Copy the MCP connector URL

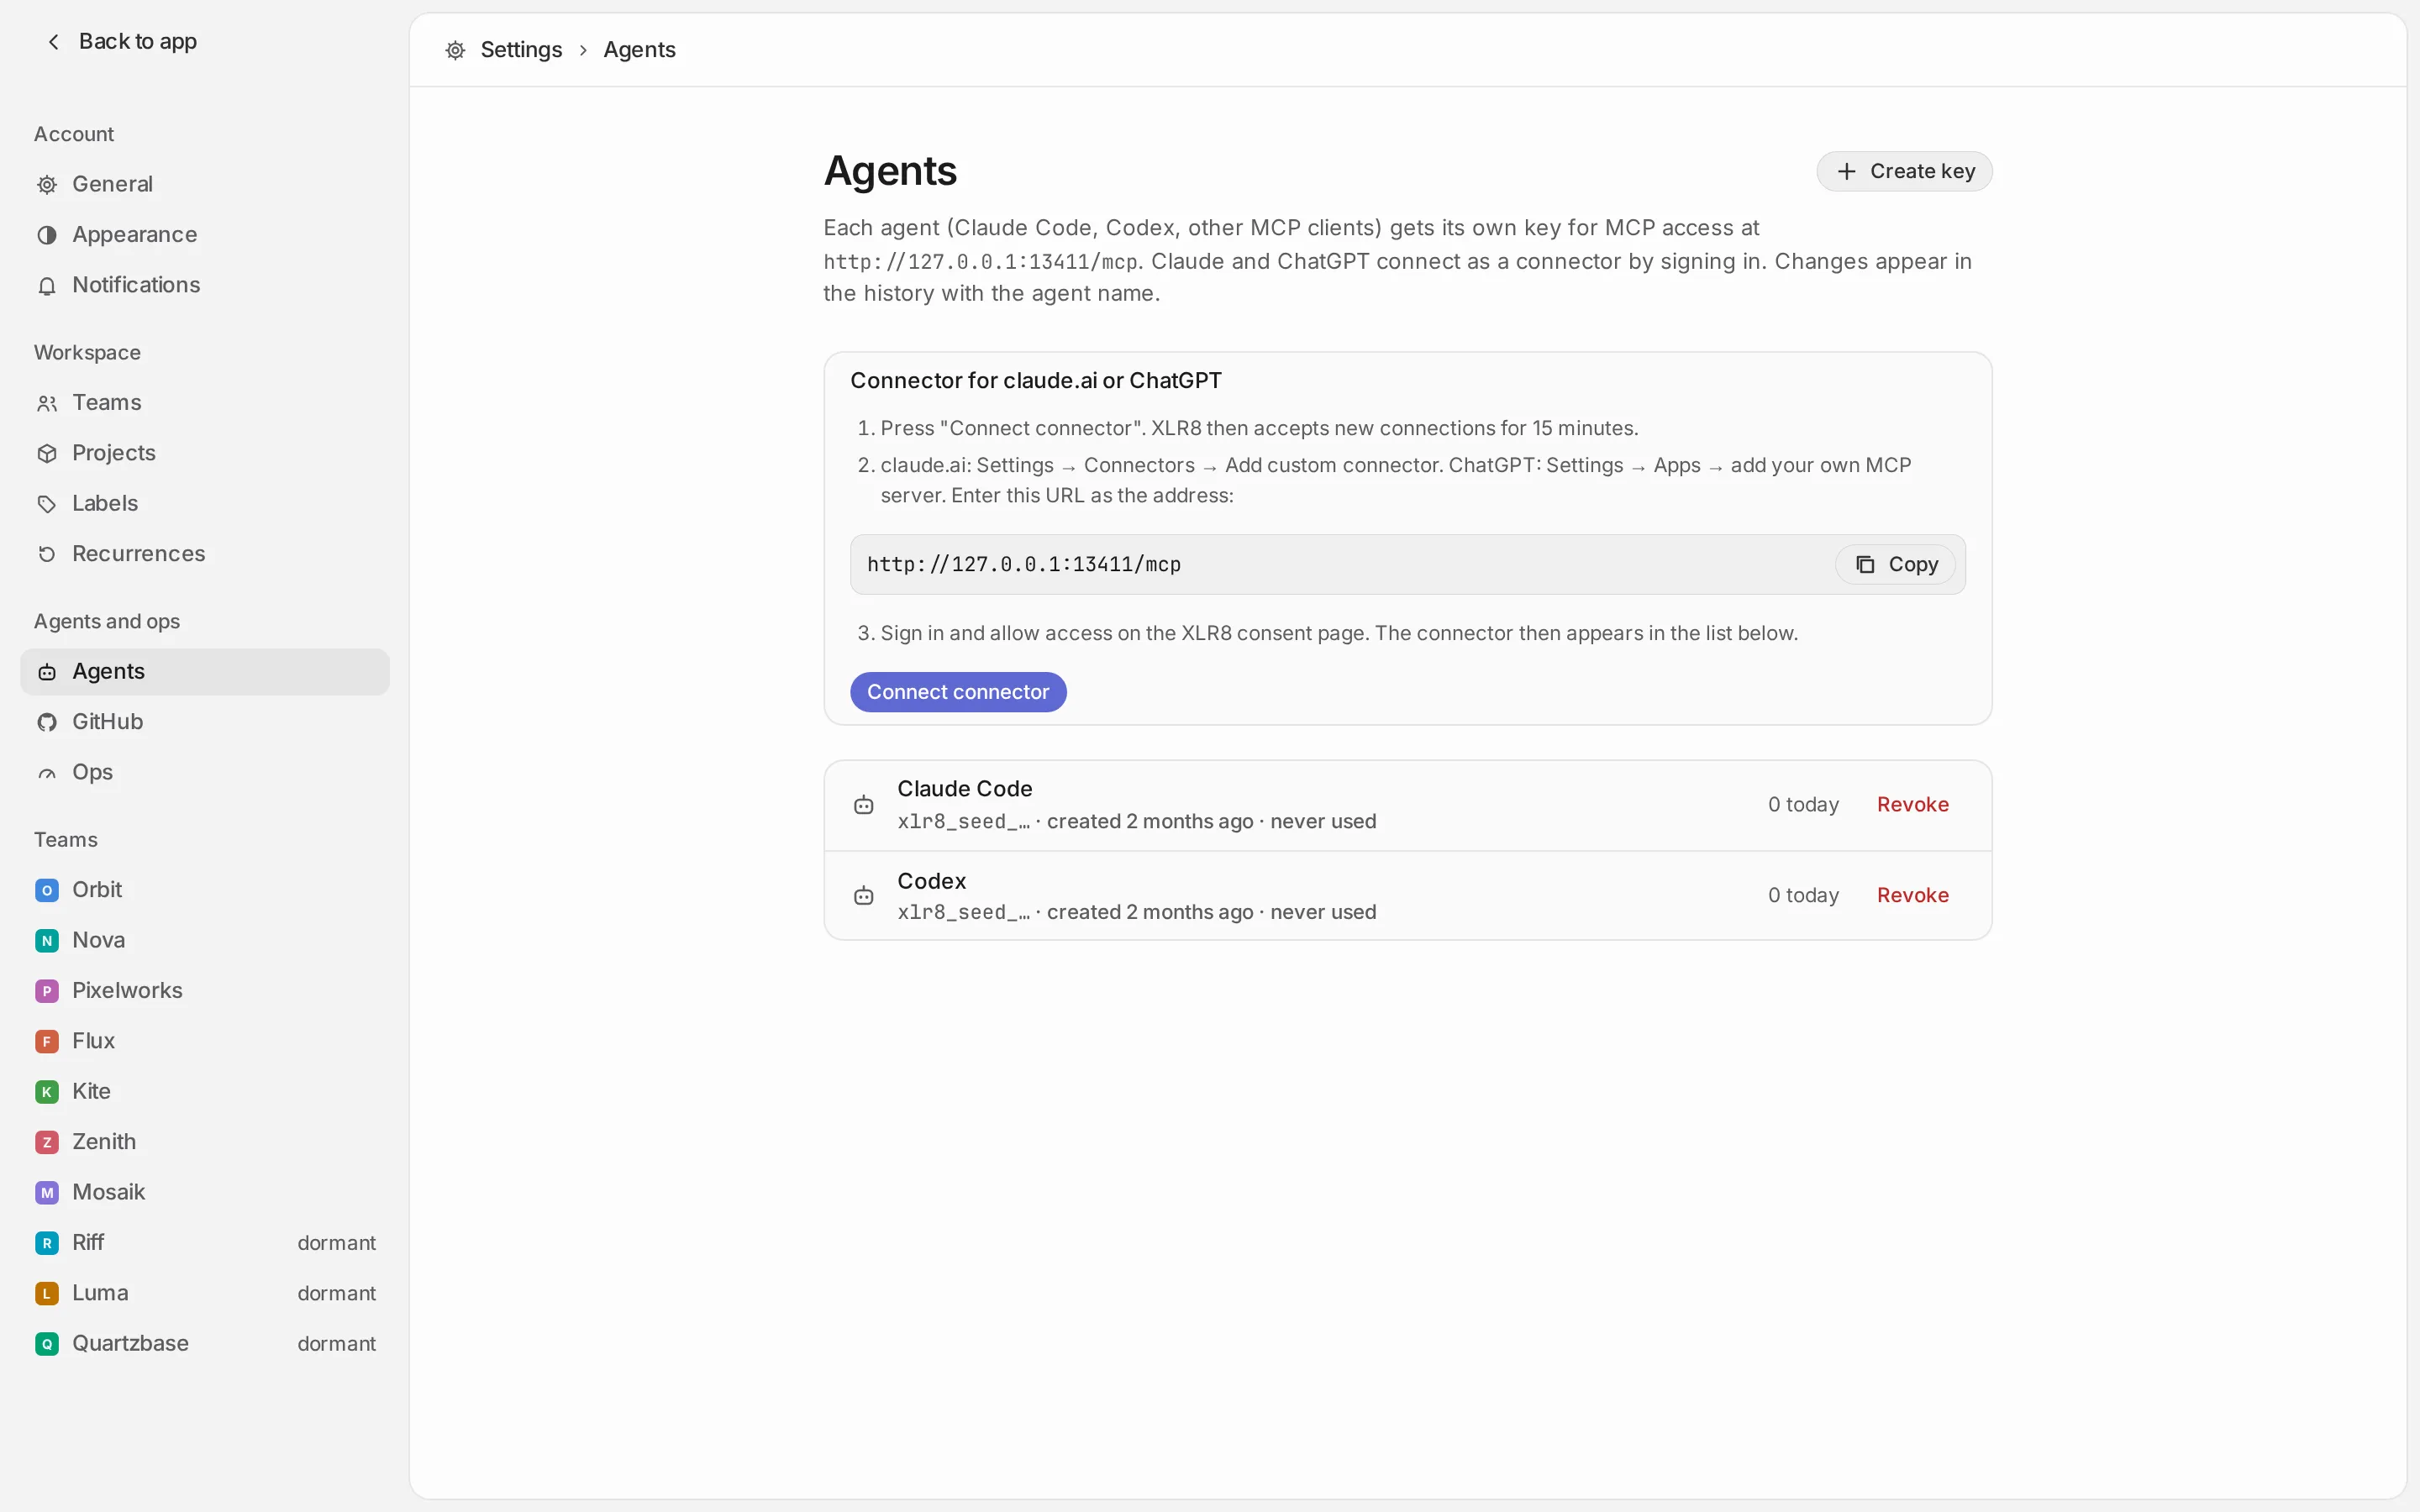tap(1895, 565)
